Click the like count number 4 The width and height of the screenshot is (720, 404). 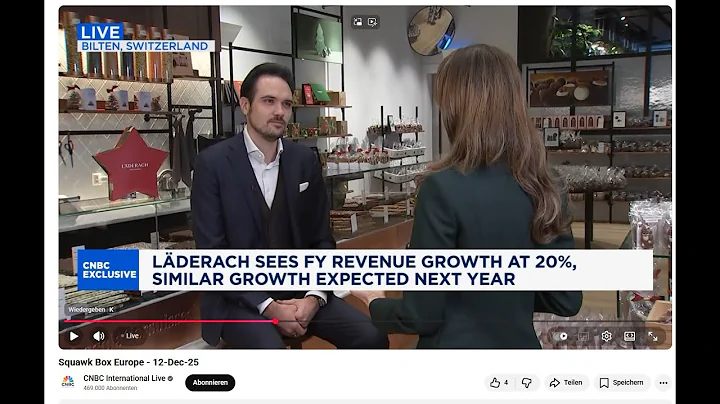(x=506, y=382)
